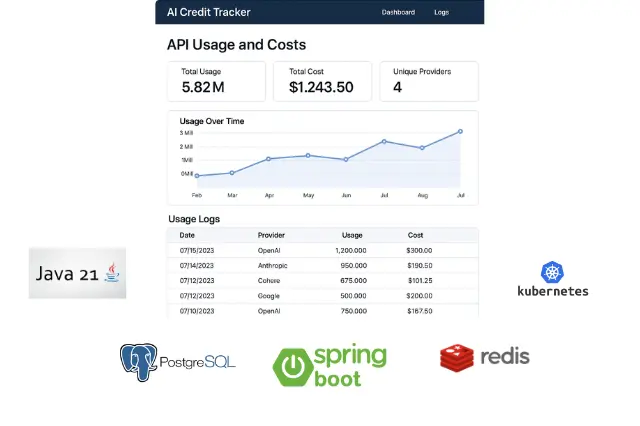
Task: Select the Unique Providers 4 card
Action: (x=429, y=81)
